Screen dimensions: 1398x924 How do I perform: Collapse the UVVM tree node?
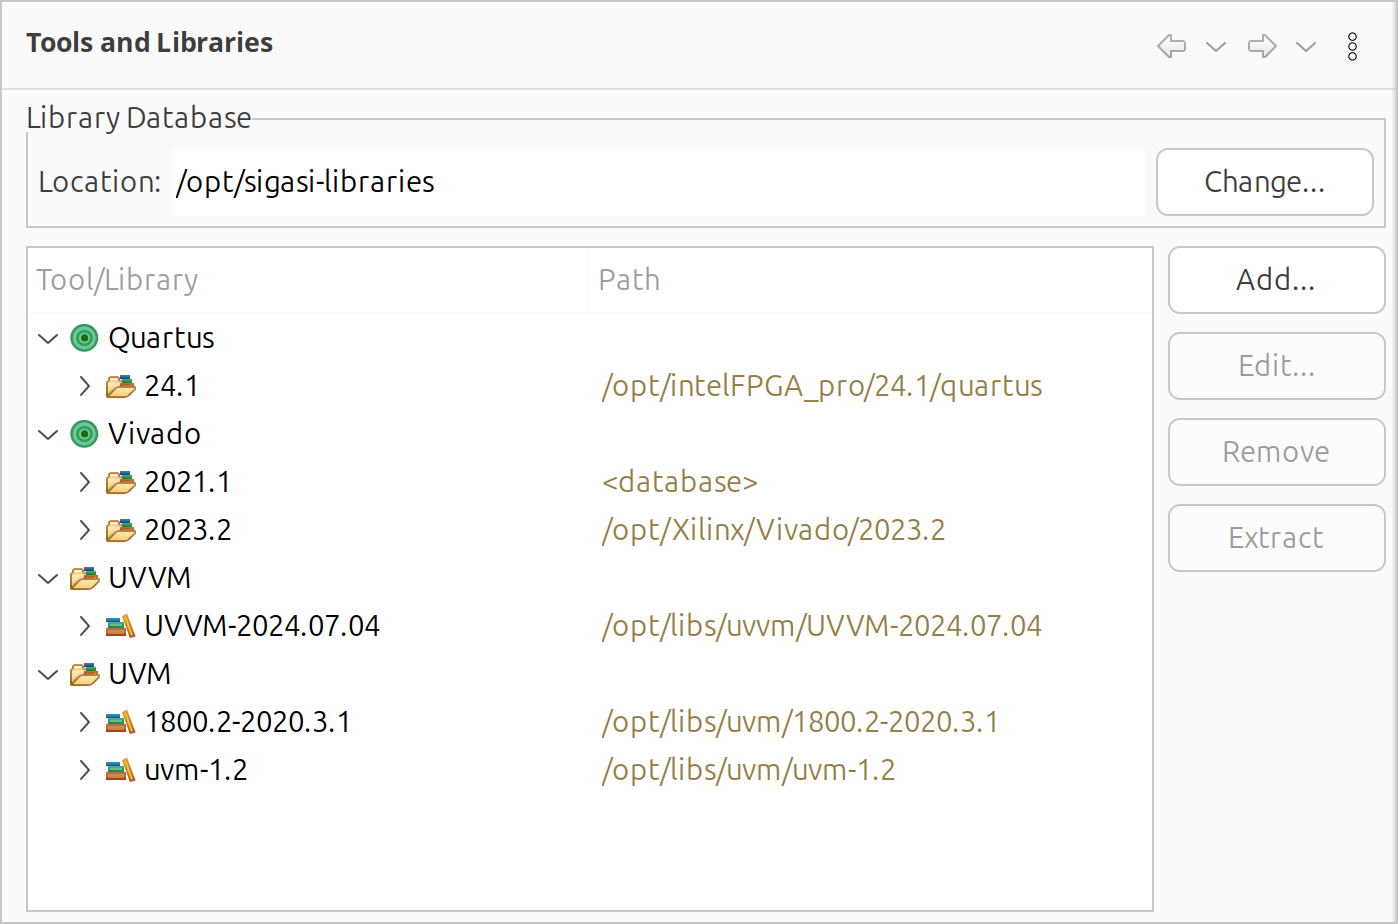[48, 578]
